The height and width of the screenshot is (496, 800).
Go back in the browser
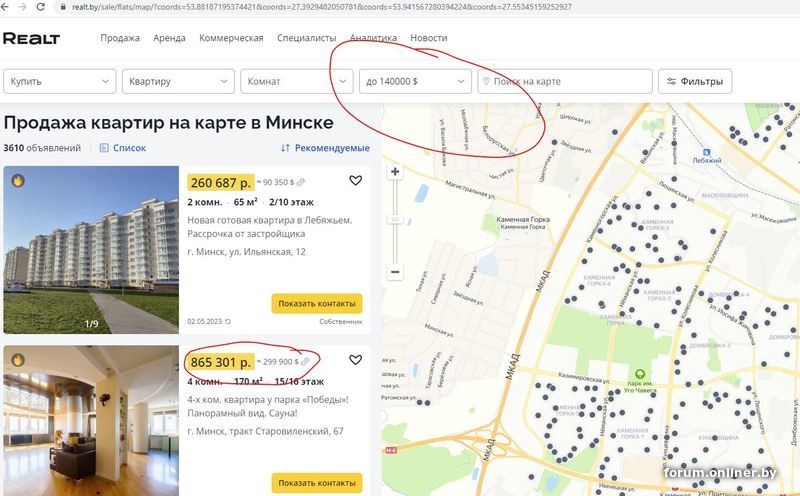coord(7,7)
